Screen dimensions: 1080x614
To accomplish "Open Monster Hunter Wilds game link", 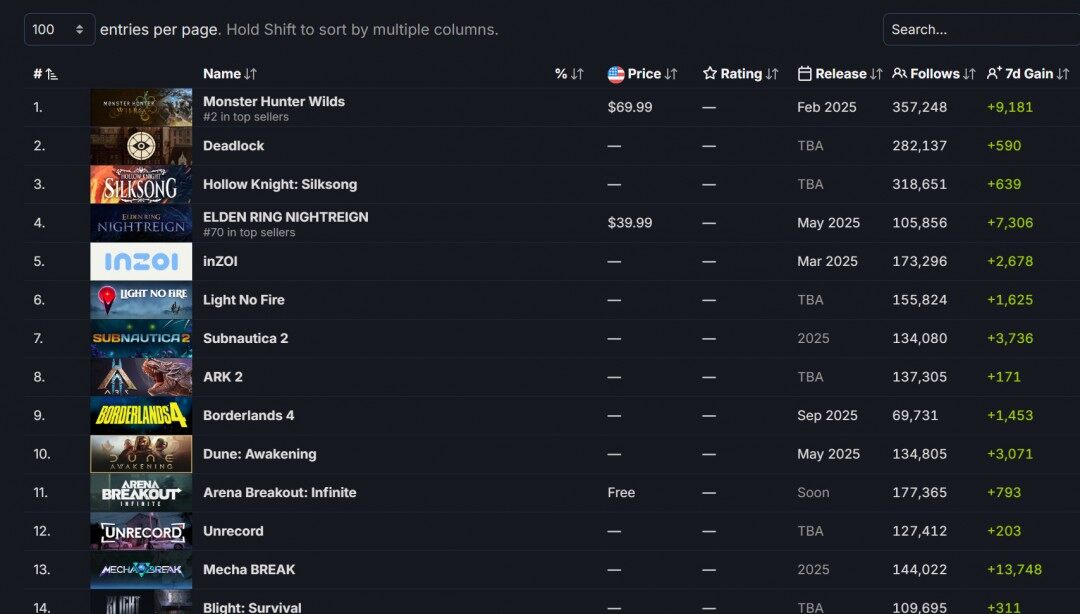I will [273, 101].
